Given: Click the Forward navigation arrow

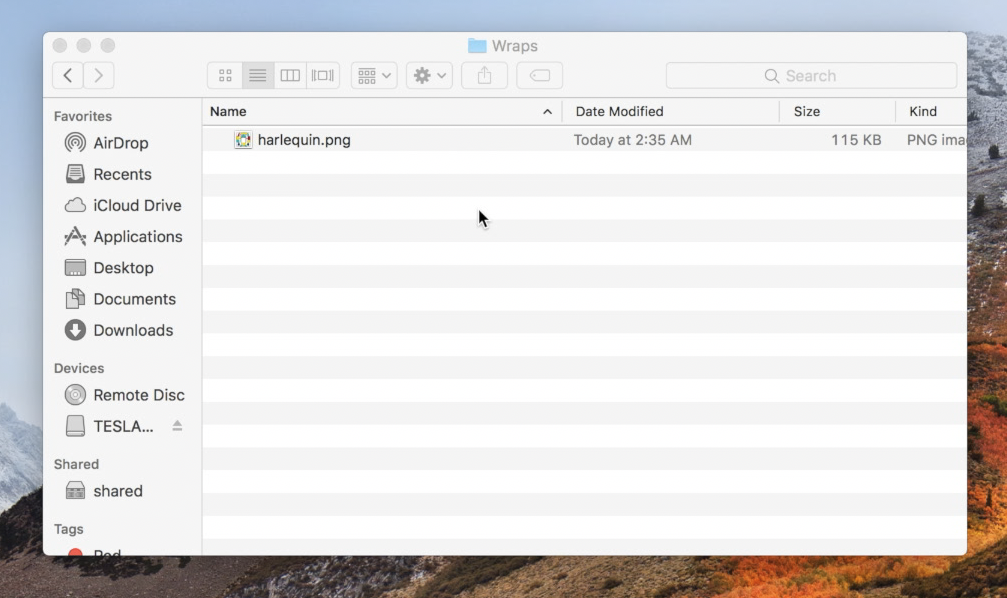Looking at the screenshot, I should coord(98,75).
